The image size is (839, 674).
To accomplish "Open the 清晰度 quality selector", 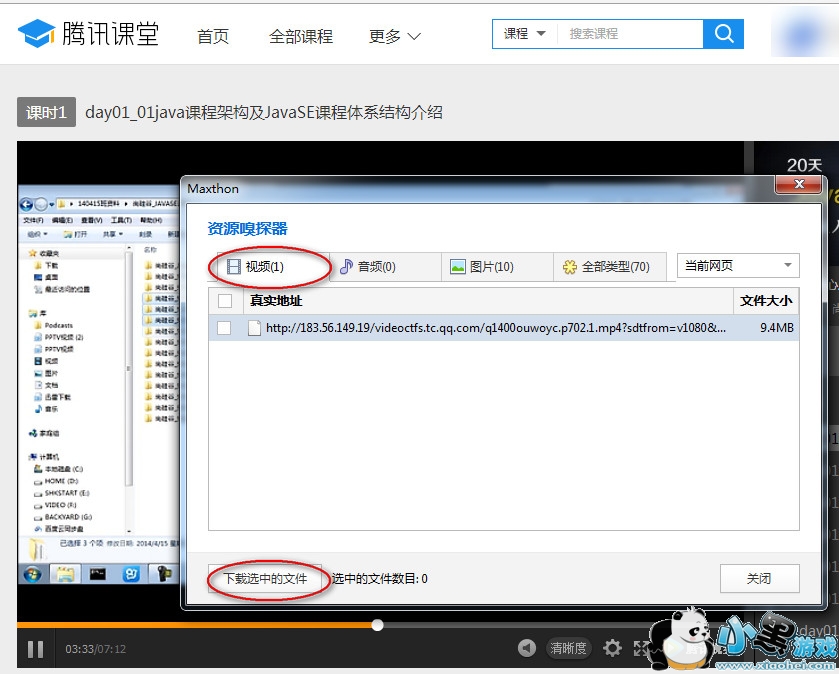I will pyautogui.click(x=569, y=648).
